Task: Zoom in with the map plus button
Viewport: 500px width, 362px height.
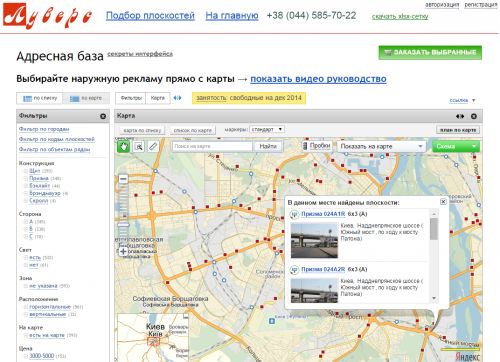Action: click(123, 251)
